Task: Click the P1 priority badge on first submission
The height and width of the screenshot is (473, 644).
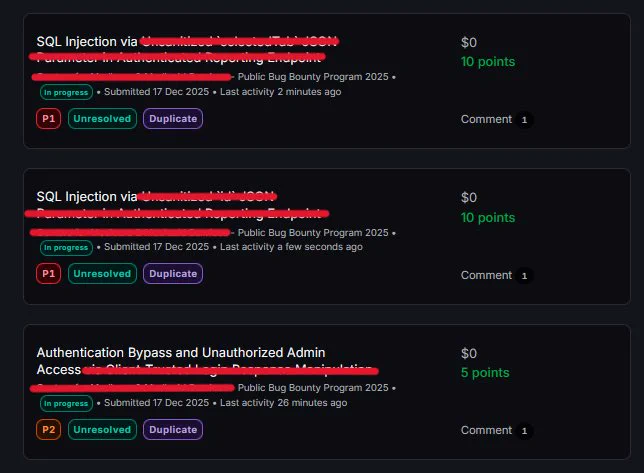Action: (x=48, y=119)
